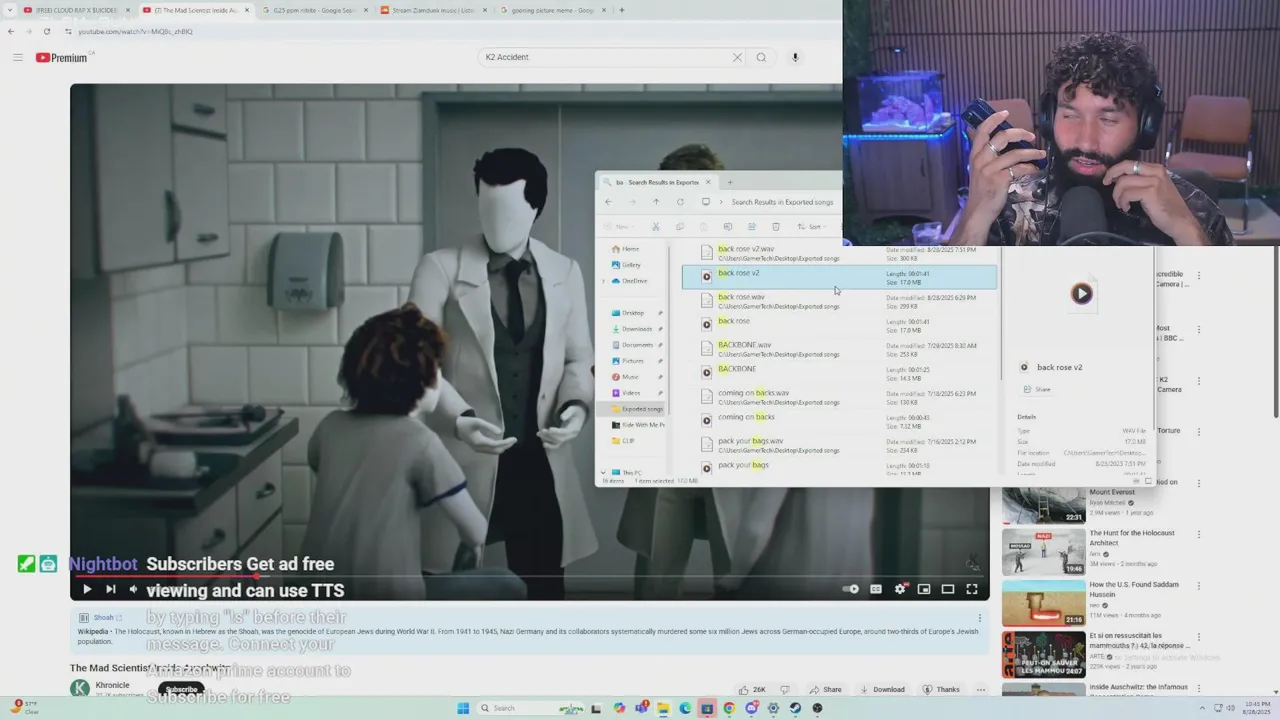1280x720 pixels.
Task: Click Share in the details pane
Action: pyautogui.click(x=1037, y=390)
